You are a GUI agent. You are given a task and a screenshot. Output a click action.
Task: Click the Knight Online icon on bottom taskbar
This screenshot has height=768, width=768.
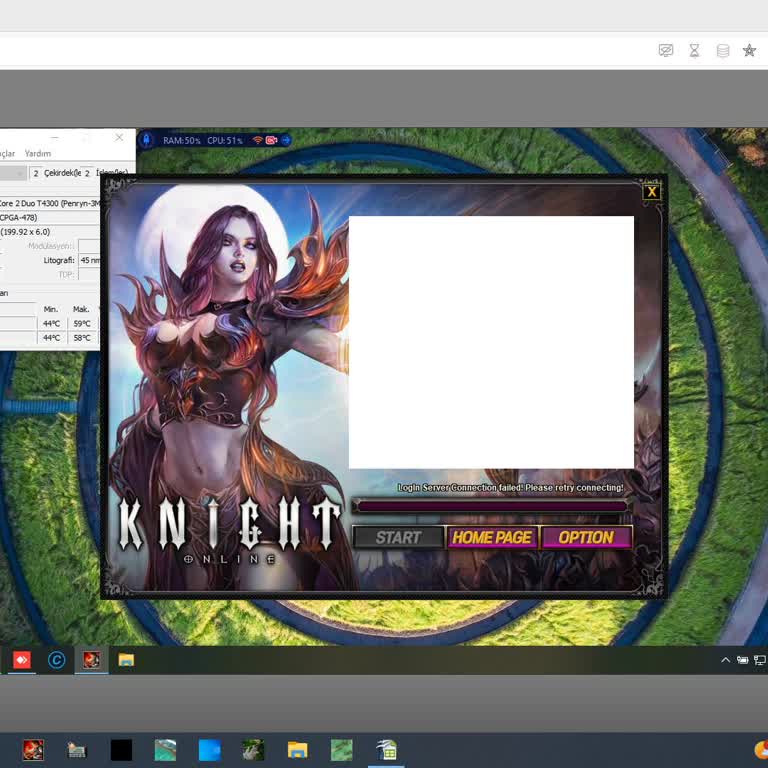click(33, 750)
